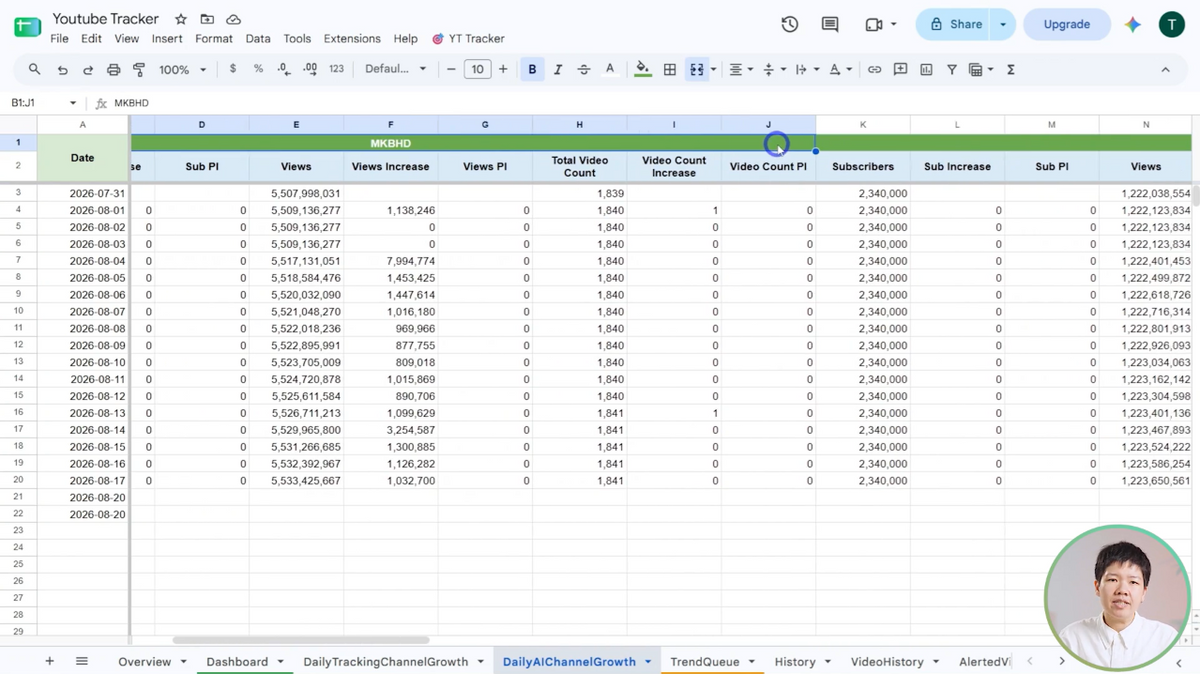The width and height of the screenshot is (1200, 674).
Task: View cloud document status
Action: click(x=233, y=19)
